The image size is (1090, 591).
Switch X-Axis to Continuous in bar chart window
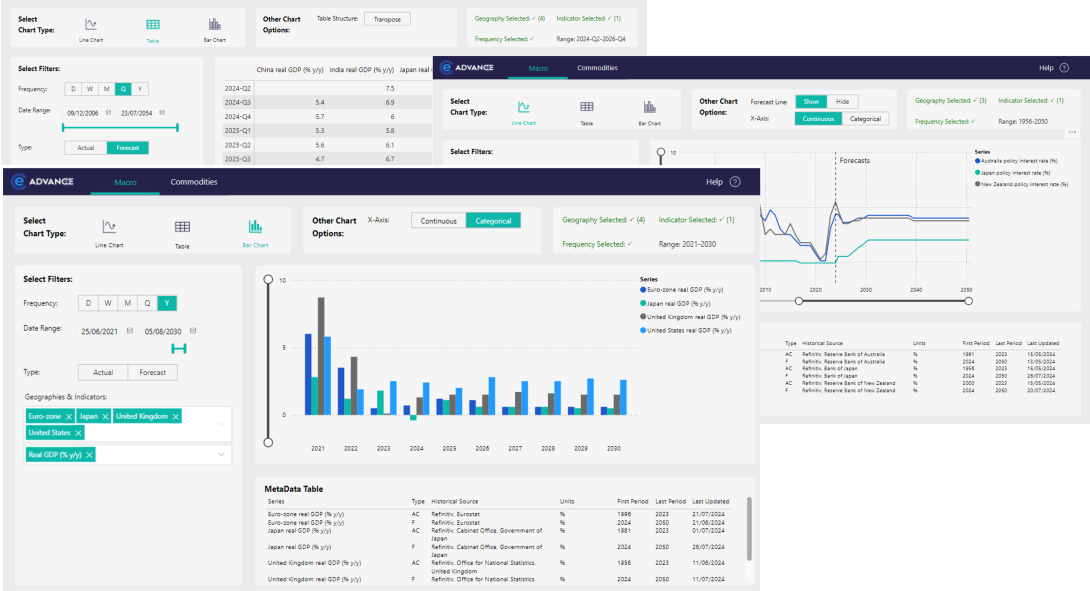pos(438,221)
